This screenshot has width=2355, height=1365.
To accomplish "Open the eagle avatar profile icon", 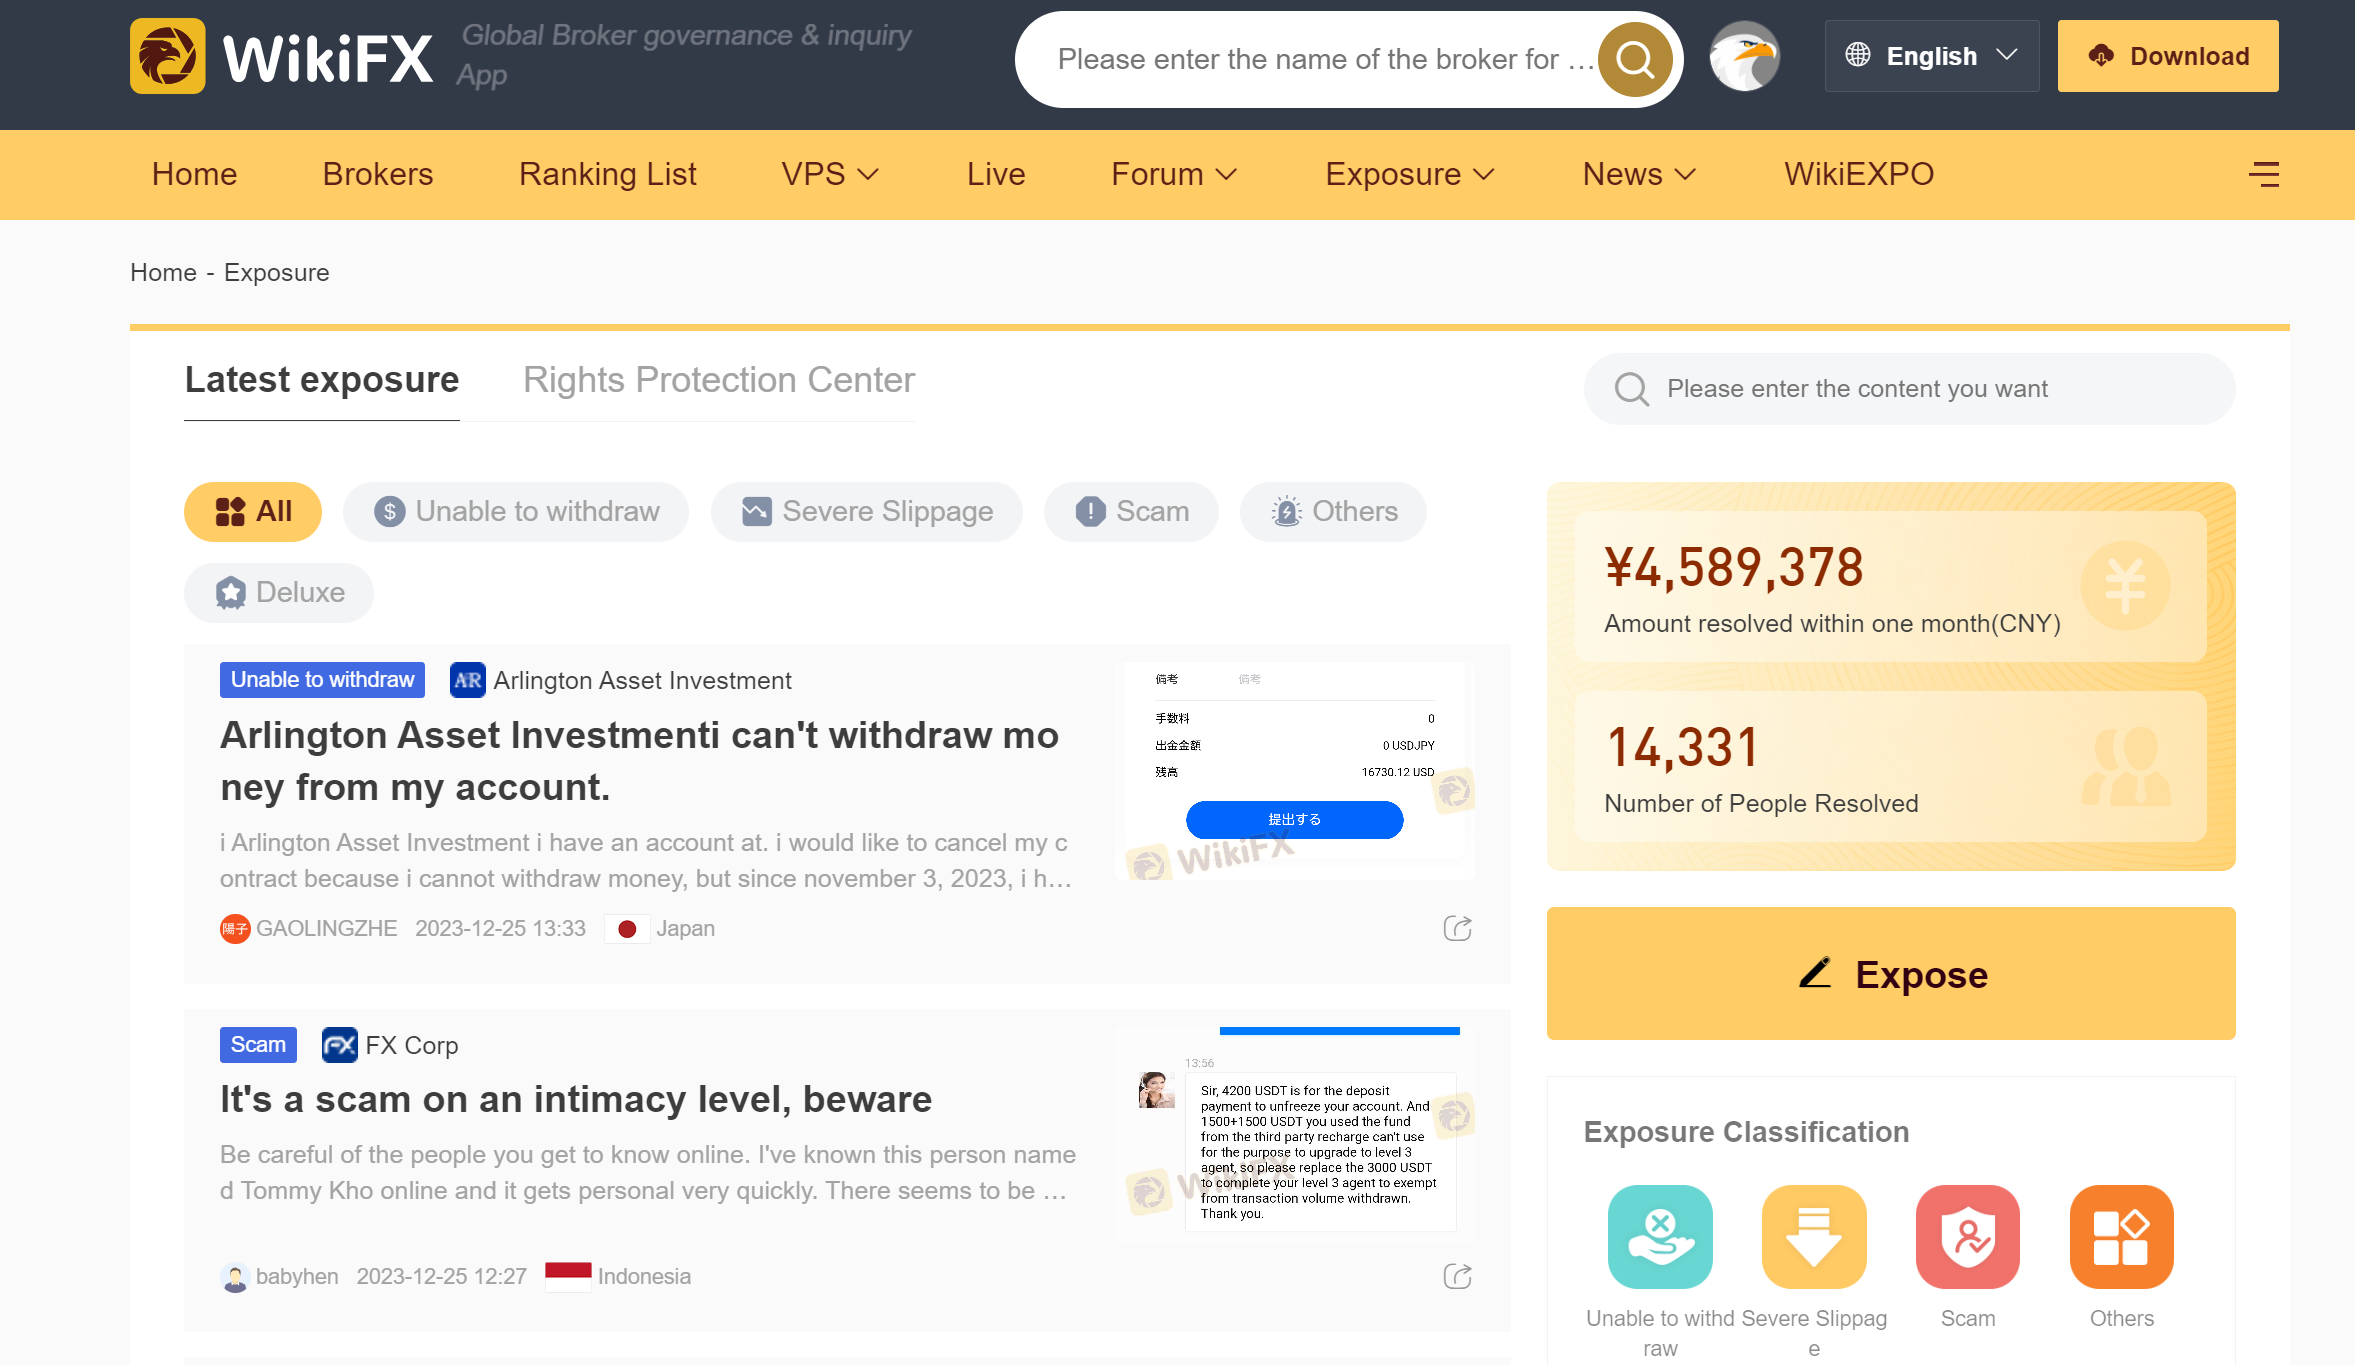I will click(1744, 57).
